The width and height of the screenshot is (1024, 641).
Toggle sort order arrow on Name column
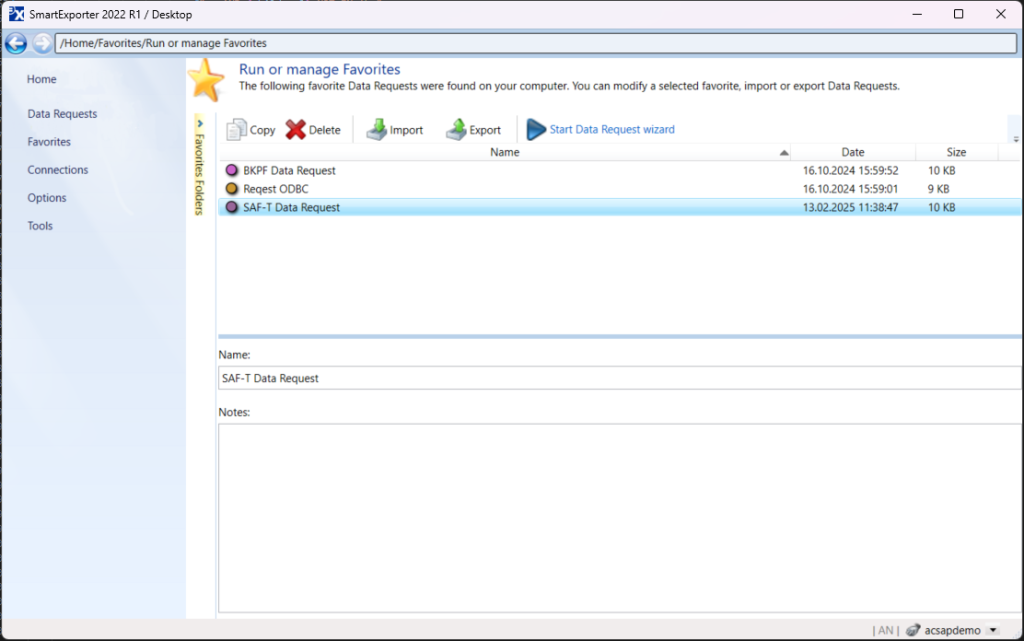(x=784, y=153)
